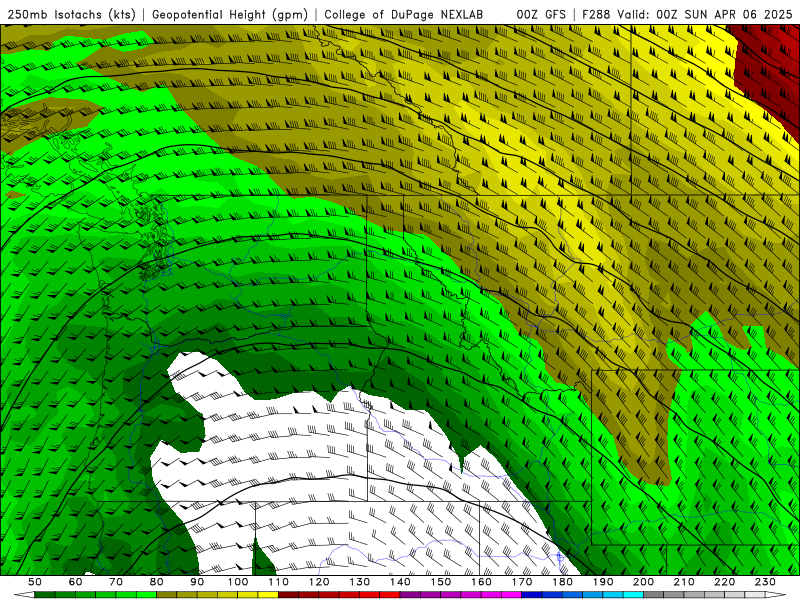Click the 'Geopotential Height (gpm)' header label
800x600 pixels.
[x=230, y=14]
